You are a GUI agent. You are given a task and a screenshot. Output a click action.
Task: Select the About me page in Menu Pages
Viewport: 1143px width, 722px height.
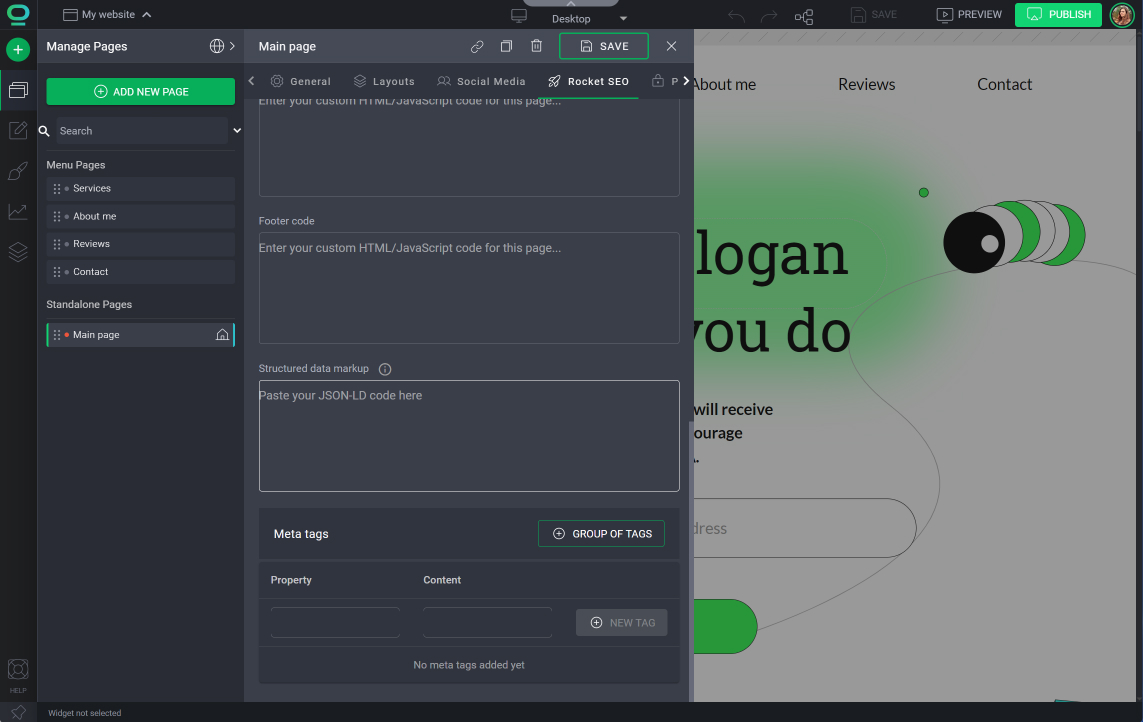[x=141, y=217]
